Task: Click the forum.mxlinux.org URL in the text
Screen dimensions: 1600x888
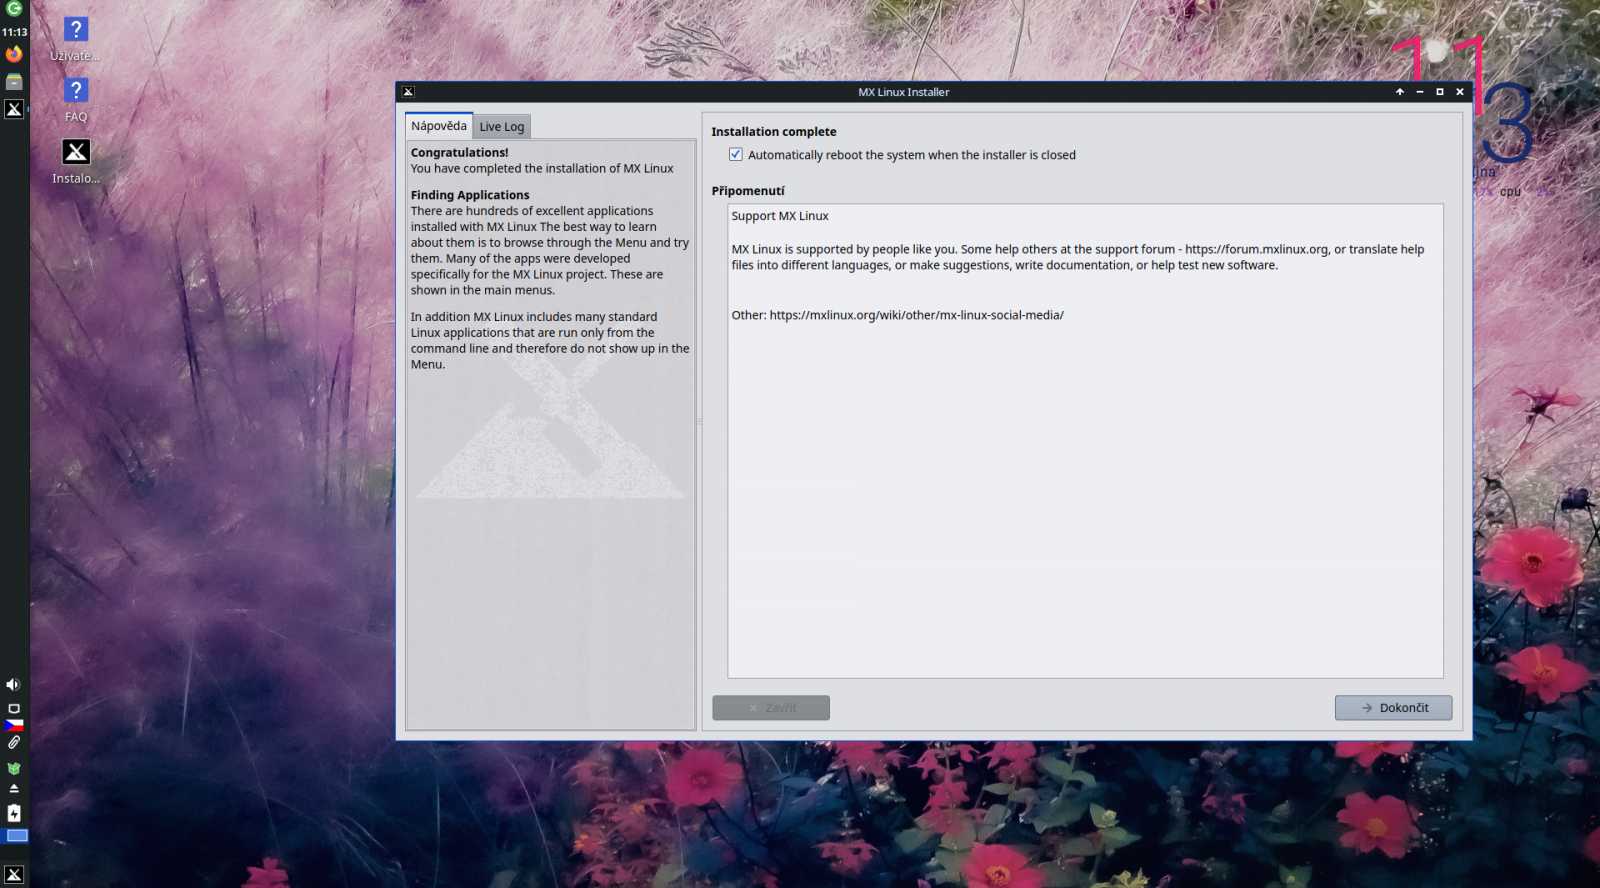Action: click(x=1257, y=250)
